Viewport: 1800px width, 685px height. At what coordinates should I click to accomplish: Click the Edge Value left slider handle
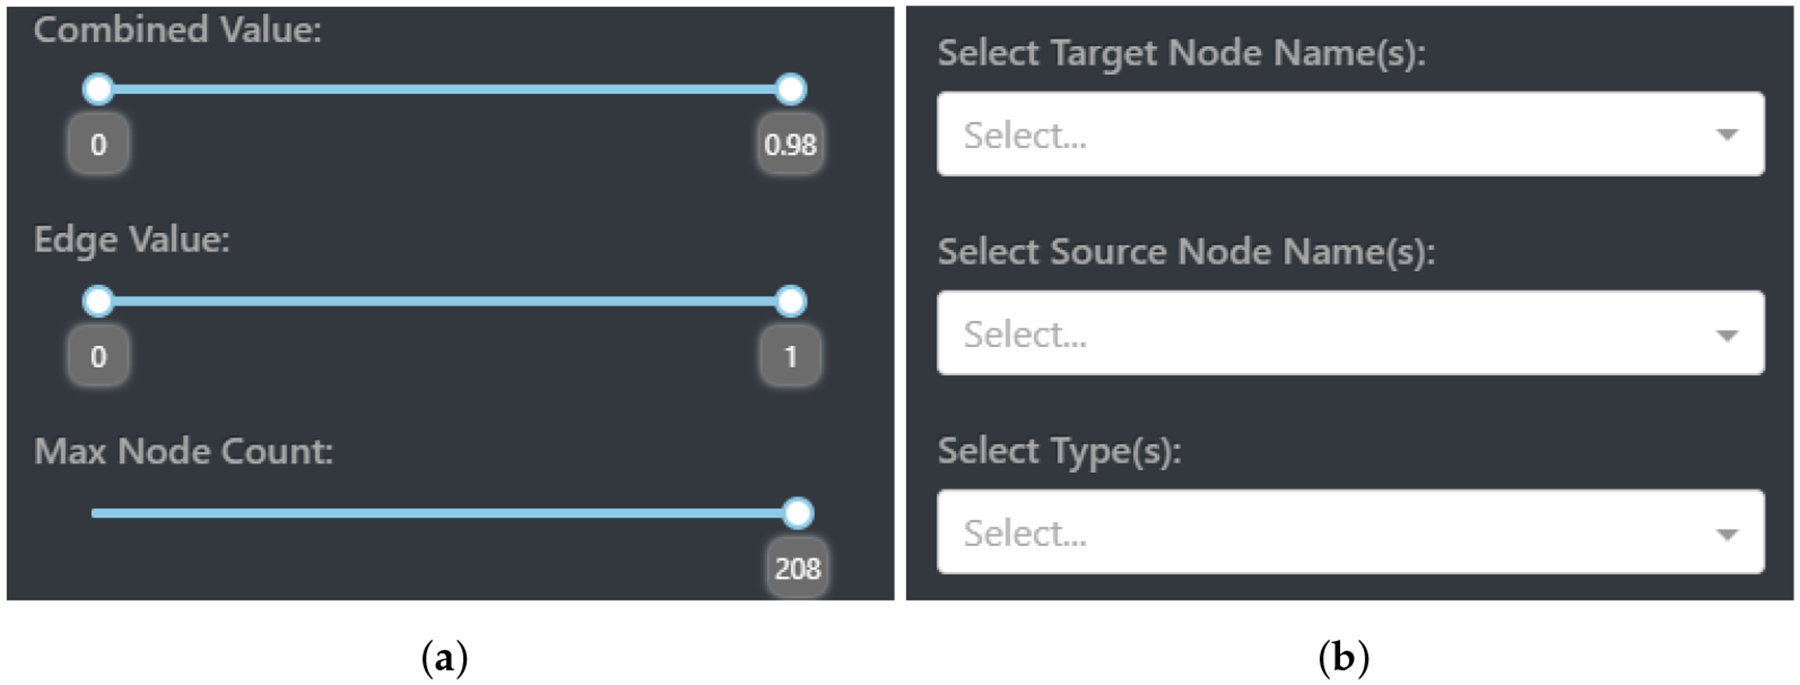[x=98, y=301]
